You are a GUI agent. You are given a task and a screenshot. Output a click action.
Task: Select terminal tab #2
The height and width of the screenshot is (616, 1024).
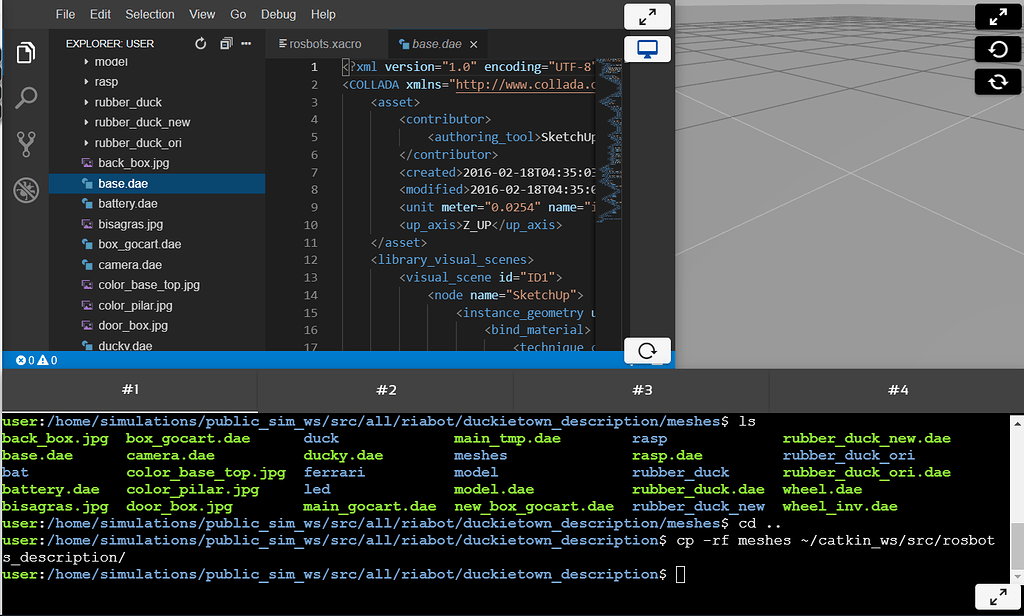386,390
